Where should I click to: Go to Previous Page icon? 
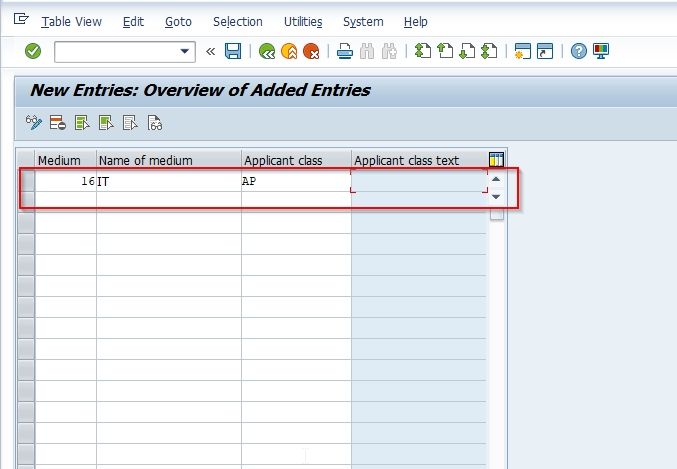[x=445, y=51]
